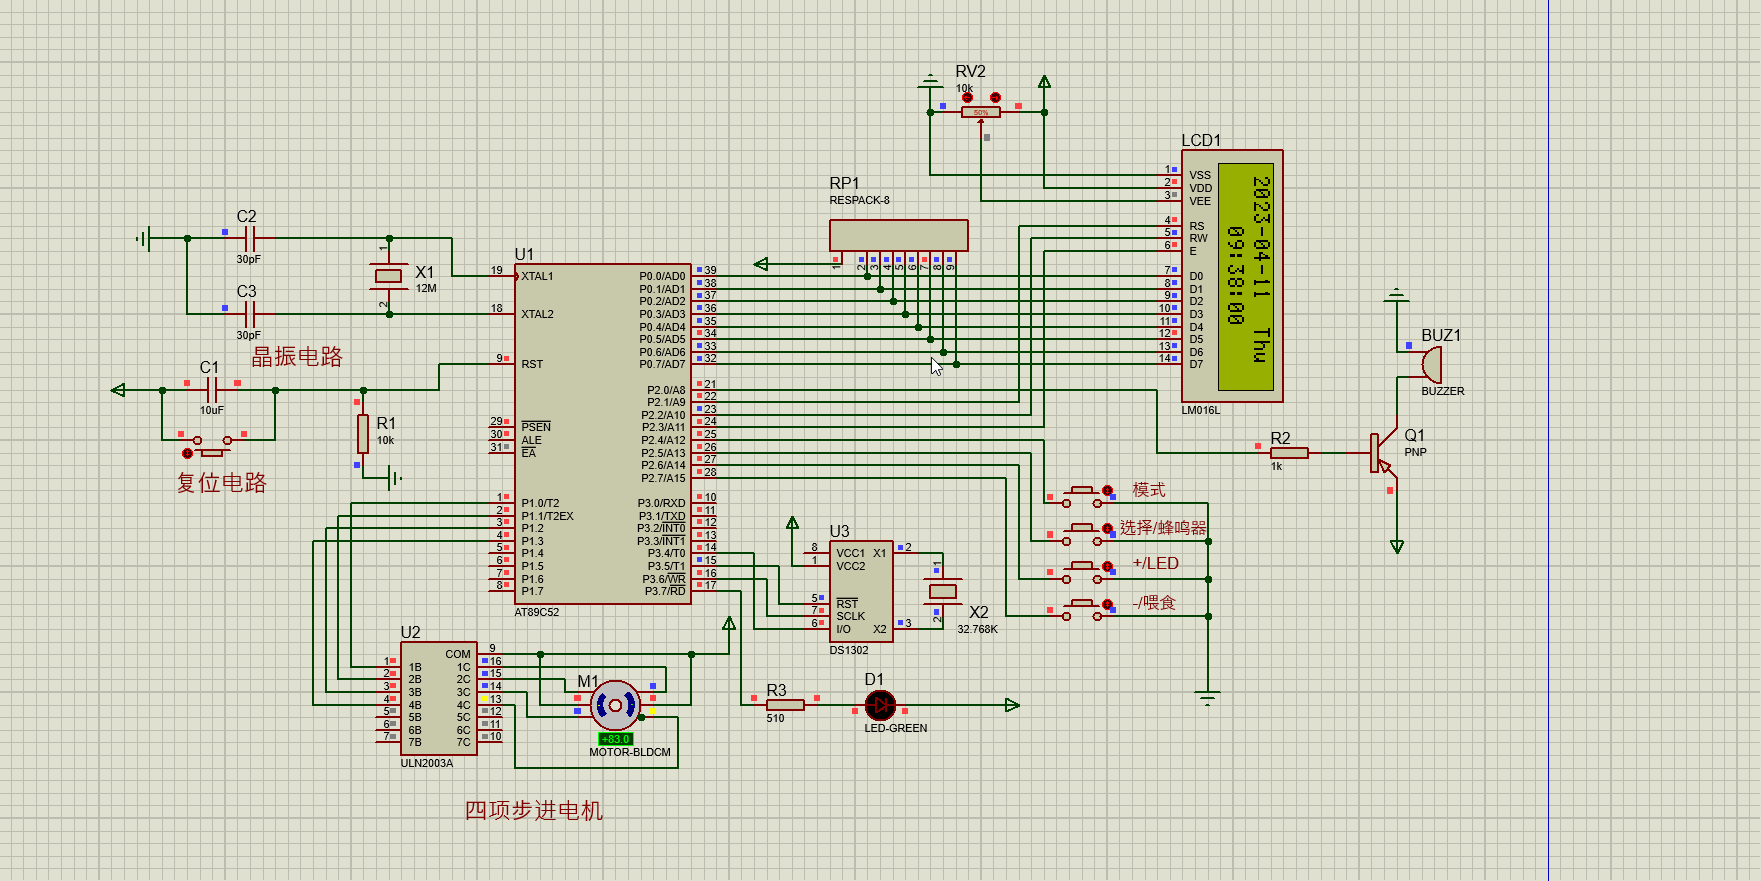Select the RP1 RESPACK-8 resistor pack
The height and width of the screenshot is (881, 1761).
898,235
